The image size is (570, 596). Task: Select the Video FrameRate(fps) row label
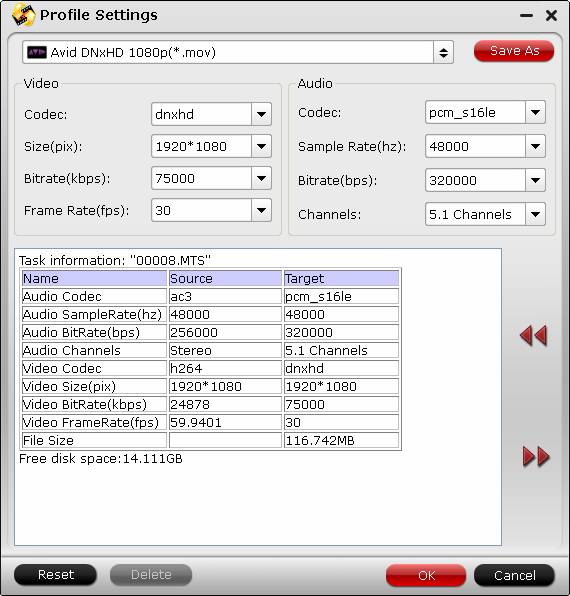(94, 422)
